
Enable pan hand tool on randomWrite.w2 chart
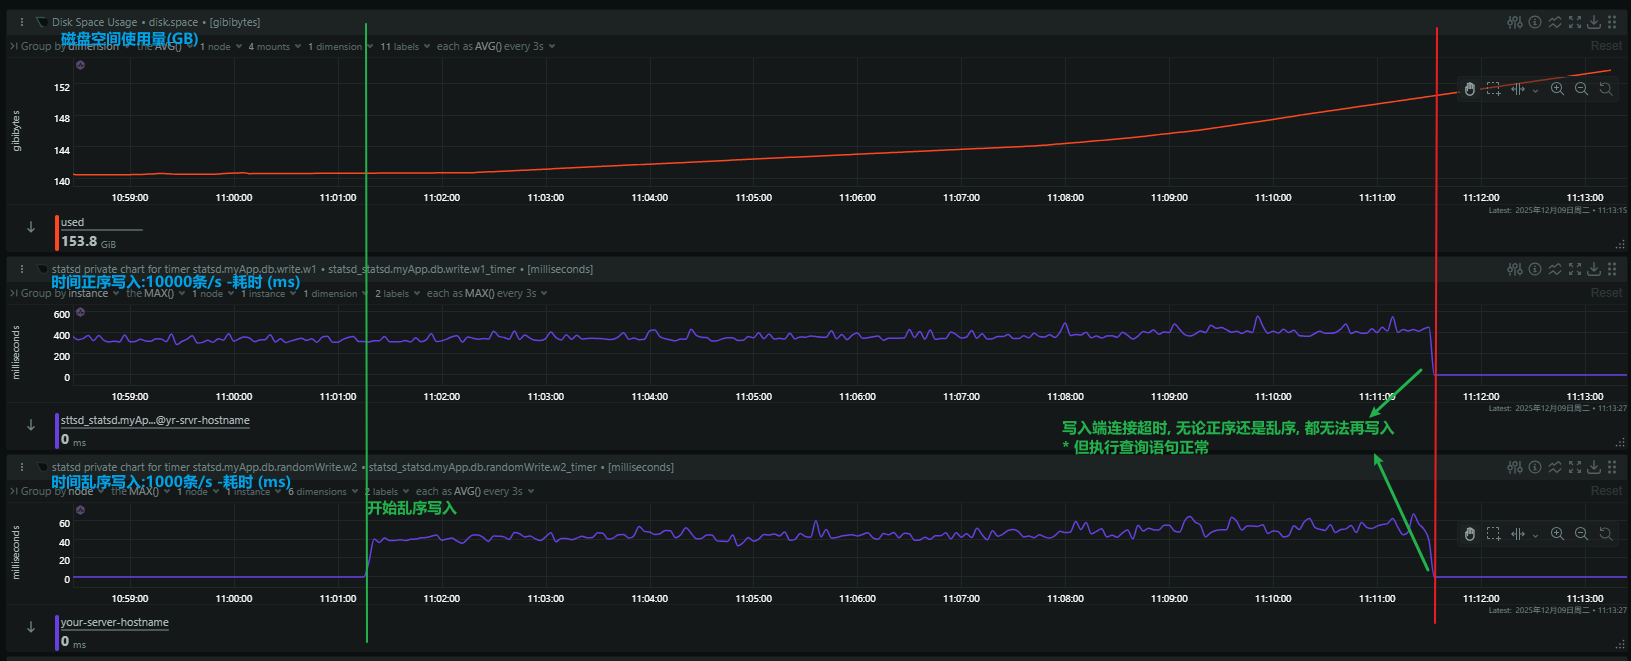[x=1469, y=534]
